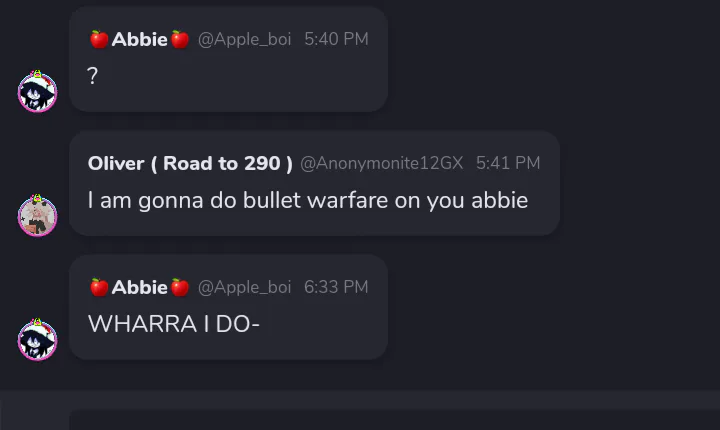Click the apple emoji after the last Abbie name
This screenshot has width=720, height=430.
pos(180,288)
